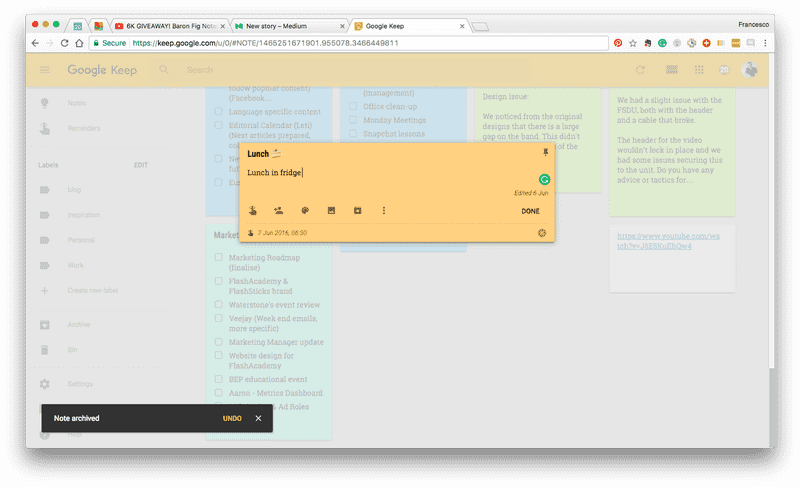Archive the Lunch note with the archive icon

coord(357,210)
